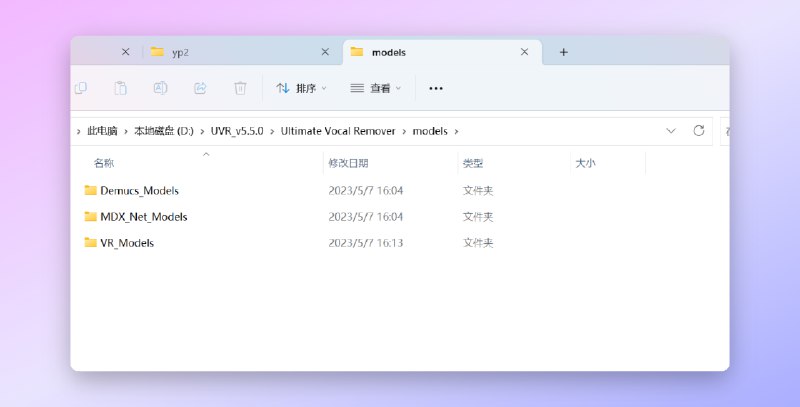The height and width of the screenshot is (407, 800).
Task: Open the three-dot more options menu
Action: coord(435,88)
